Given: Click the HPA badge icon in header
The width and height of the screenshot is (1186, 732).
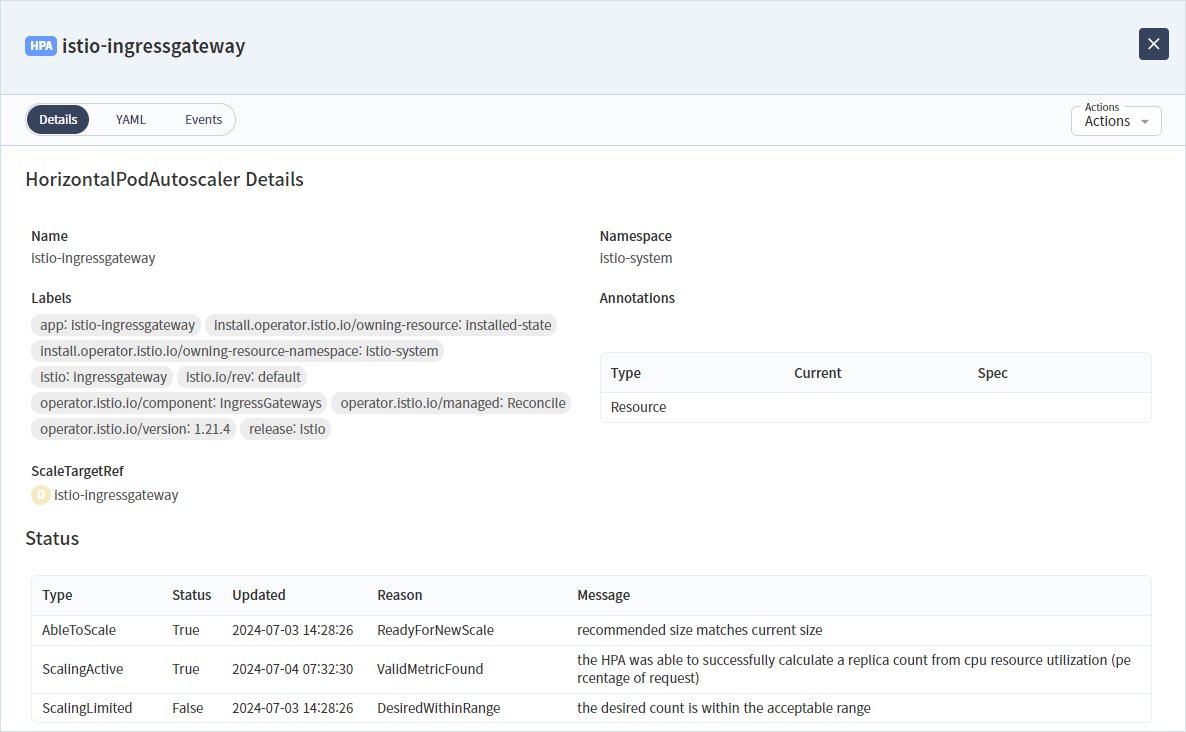Looking at the screenshot, I should (41, 46).
